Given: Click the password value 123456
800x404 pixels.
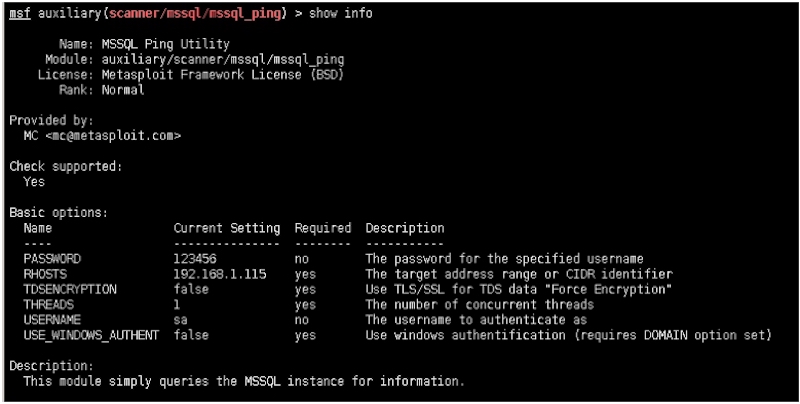Looking at the screenshot, I should tap(195, 259).
